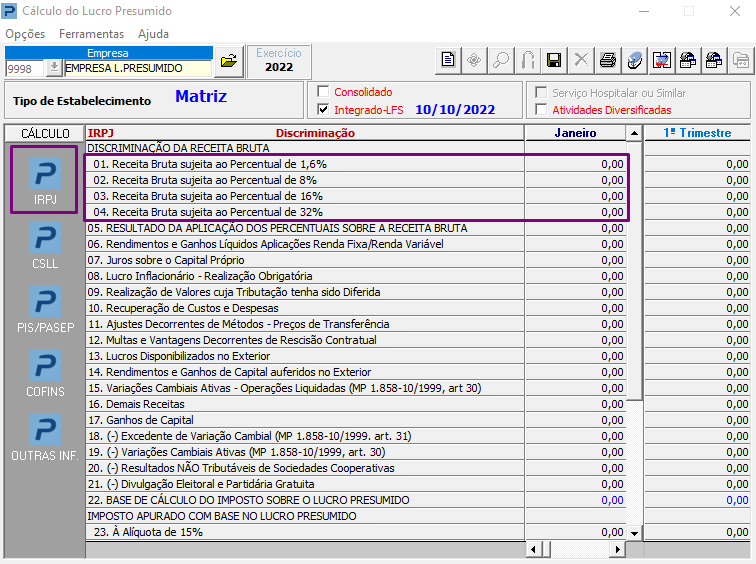756x564 pixels.
Task: Select row 16. Demais Receitas
Action: [305, 404]
